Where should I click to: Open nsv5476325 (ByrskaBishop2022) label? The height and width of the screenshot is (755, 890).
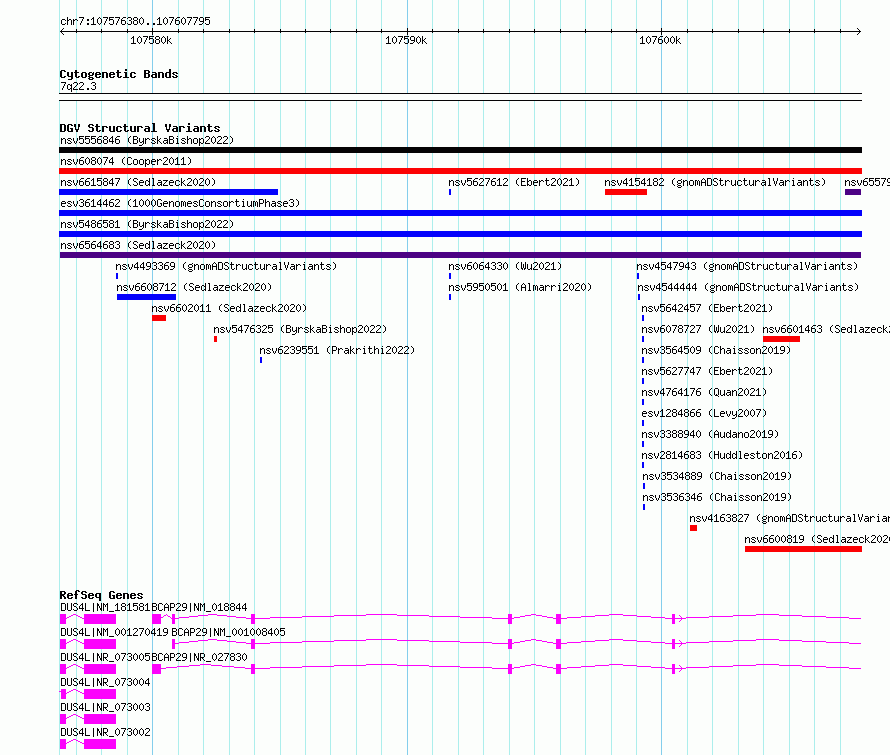(300, 329)
